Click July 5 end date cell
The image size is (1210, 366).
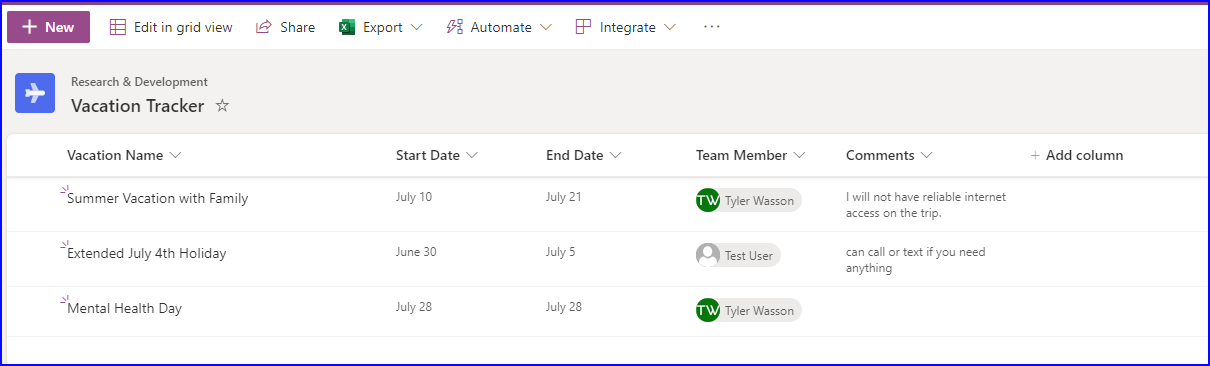click(x=561, y=252)
